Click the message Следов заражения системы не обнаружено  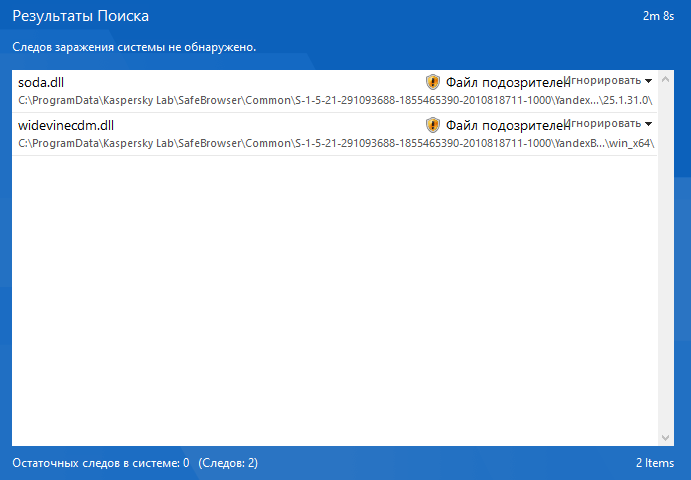click(x=134, y=47)
